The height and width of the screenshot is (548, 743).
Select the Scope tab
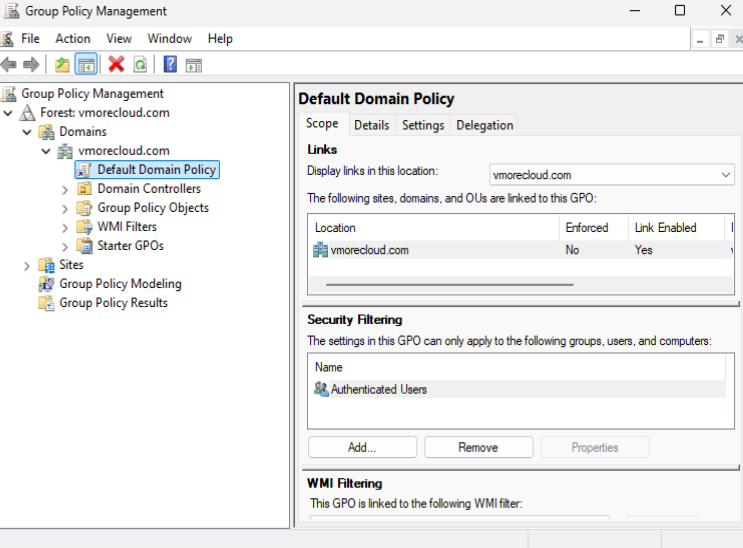pos(322,123)
